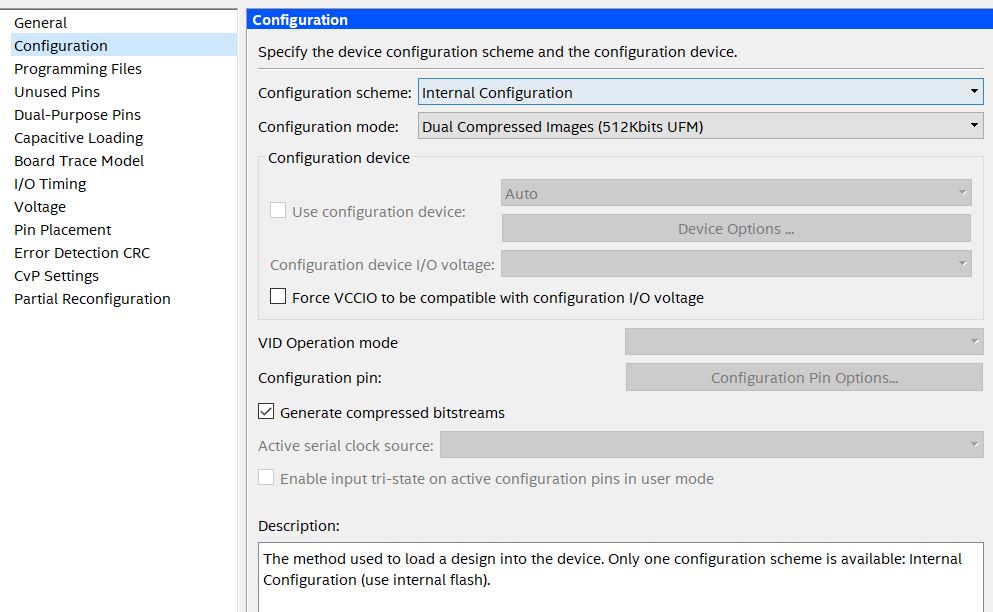
Task: Toggle Use configuration device checkbox
Action: (x=278, y=210)
